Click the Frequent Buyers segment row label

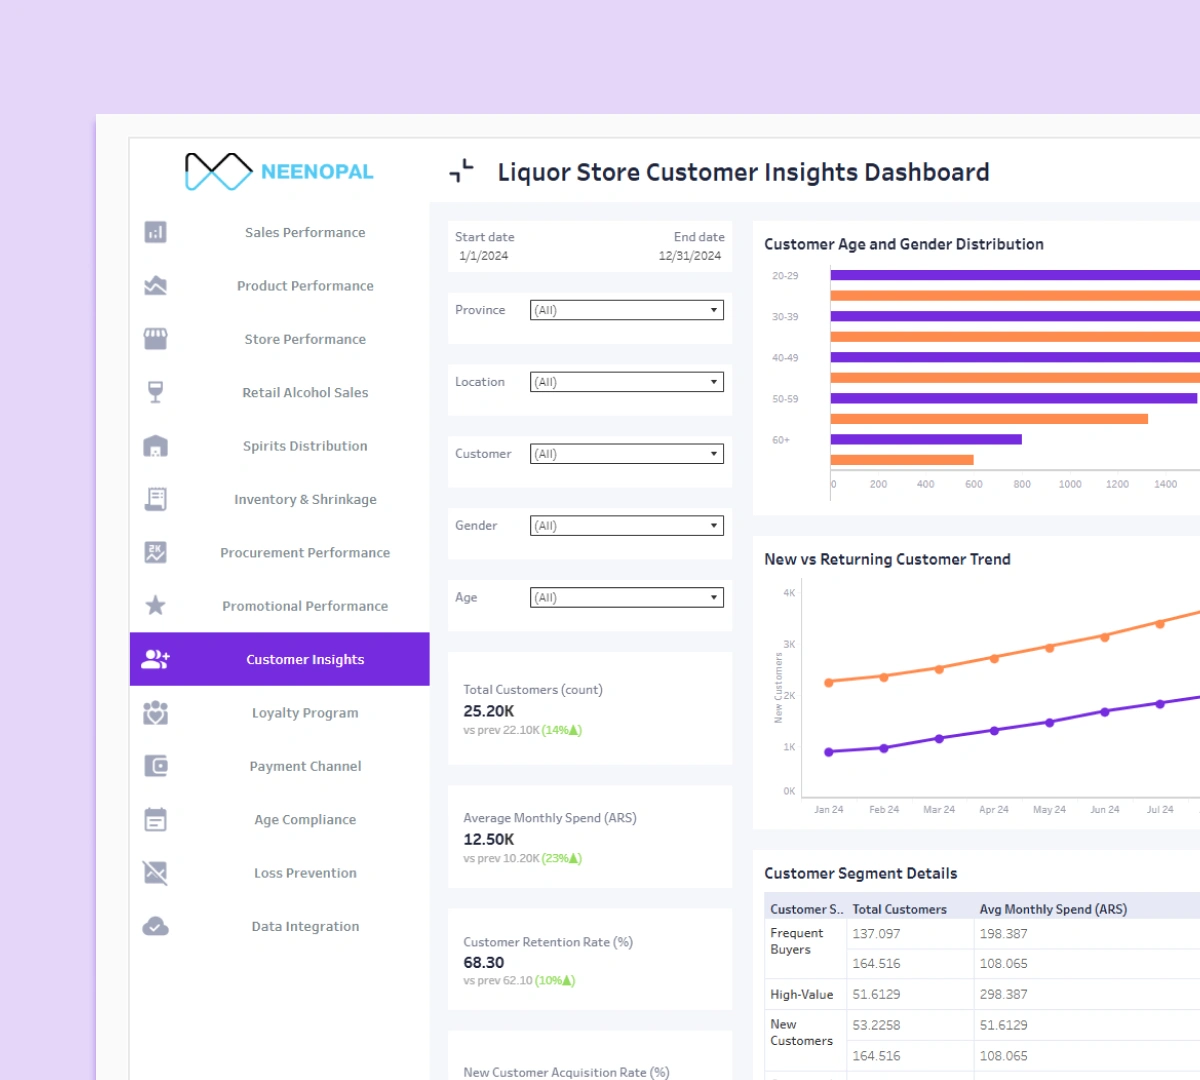tap(797, 941)
